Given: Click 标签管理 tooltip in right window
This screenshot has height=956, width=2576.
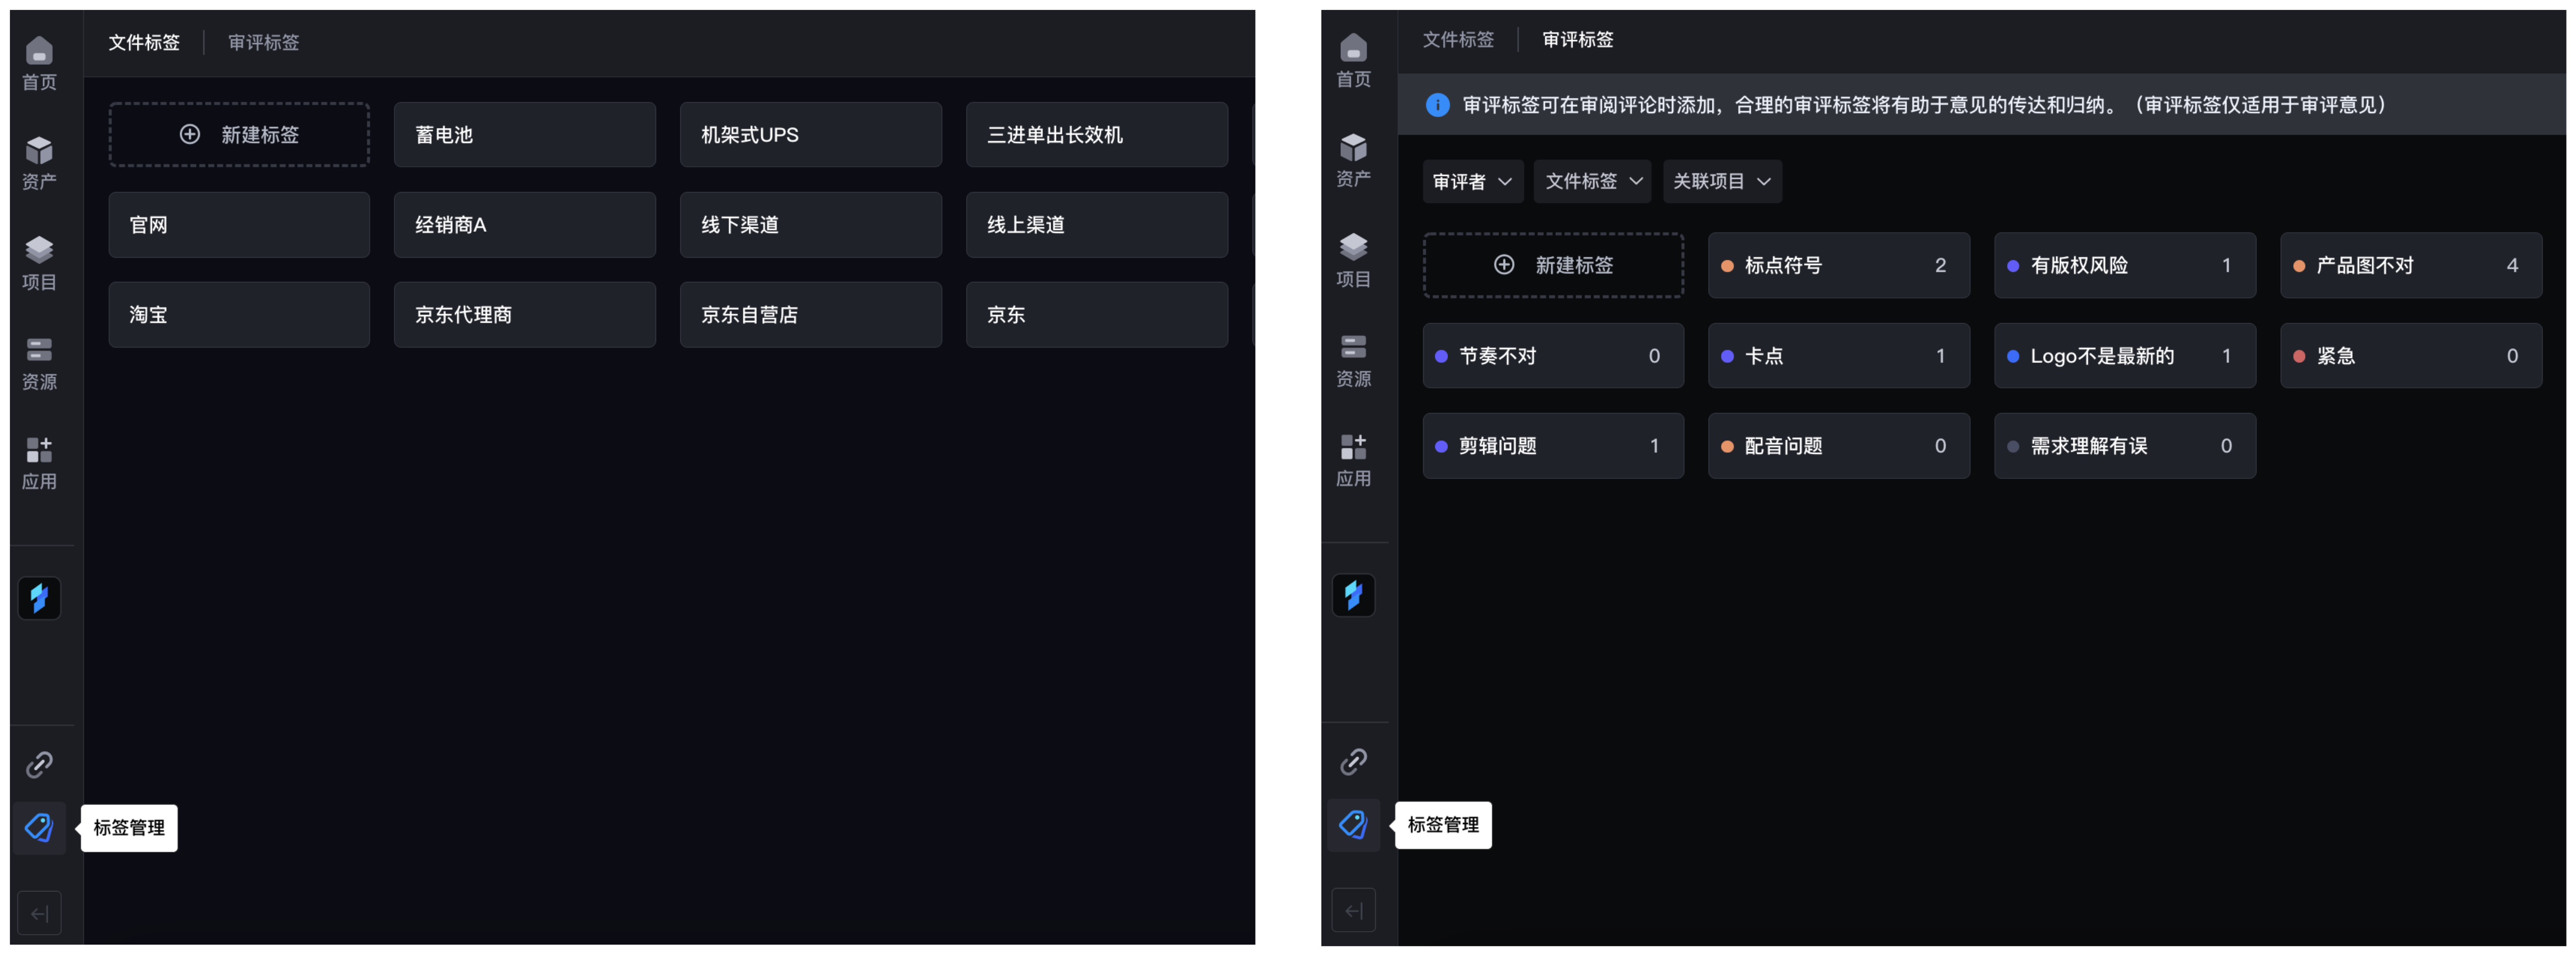Looking at the screenshot, I should pyautogui.click(x=1443, y=825).
